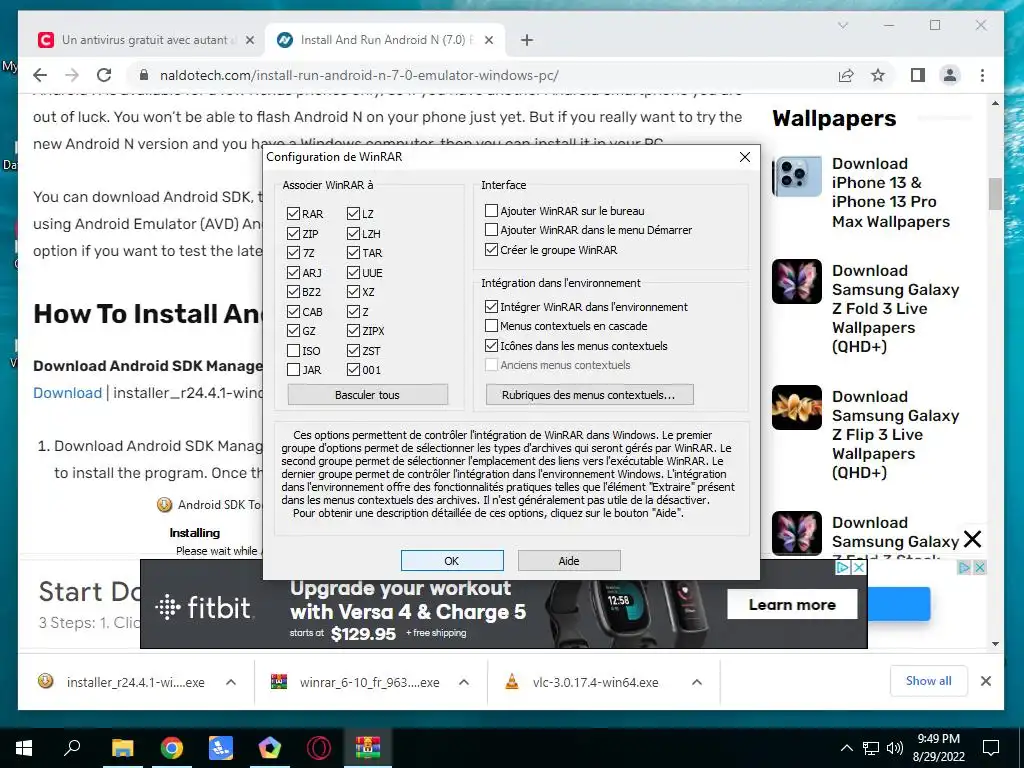This screenshot has width=1024, height=768.
Task: Close the fitbit ad with its X icon
Action: point(859,568)
